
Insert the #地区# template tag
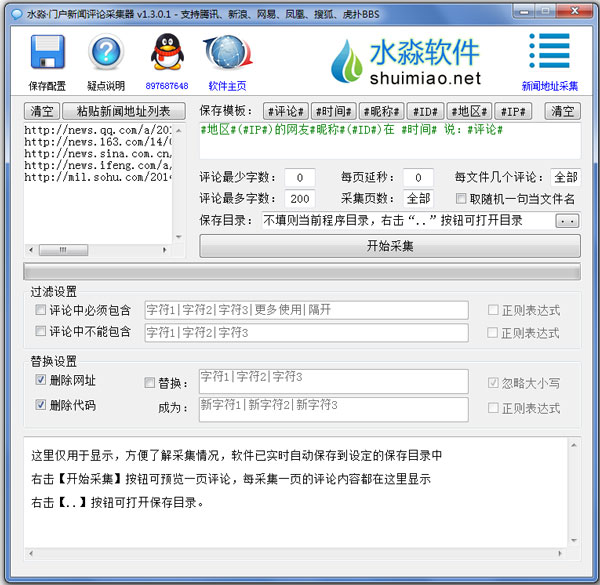tap(469, 111)
